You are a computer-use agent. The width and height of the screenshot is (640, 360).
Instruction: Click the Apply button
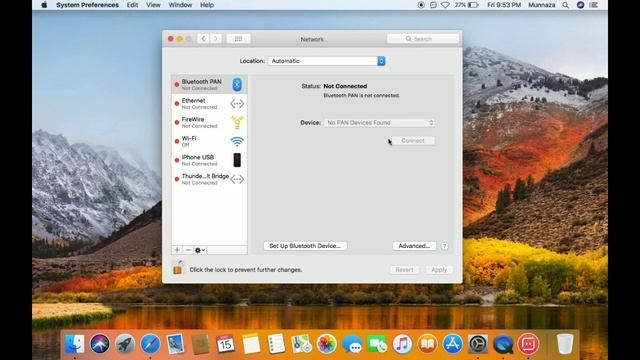439,269
